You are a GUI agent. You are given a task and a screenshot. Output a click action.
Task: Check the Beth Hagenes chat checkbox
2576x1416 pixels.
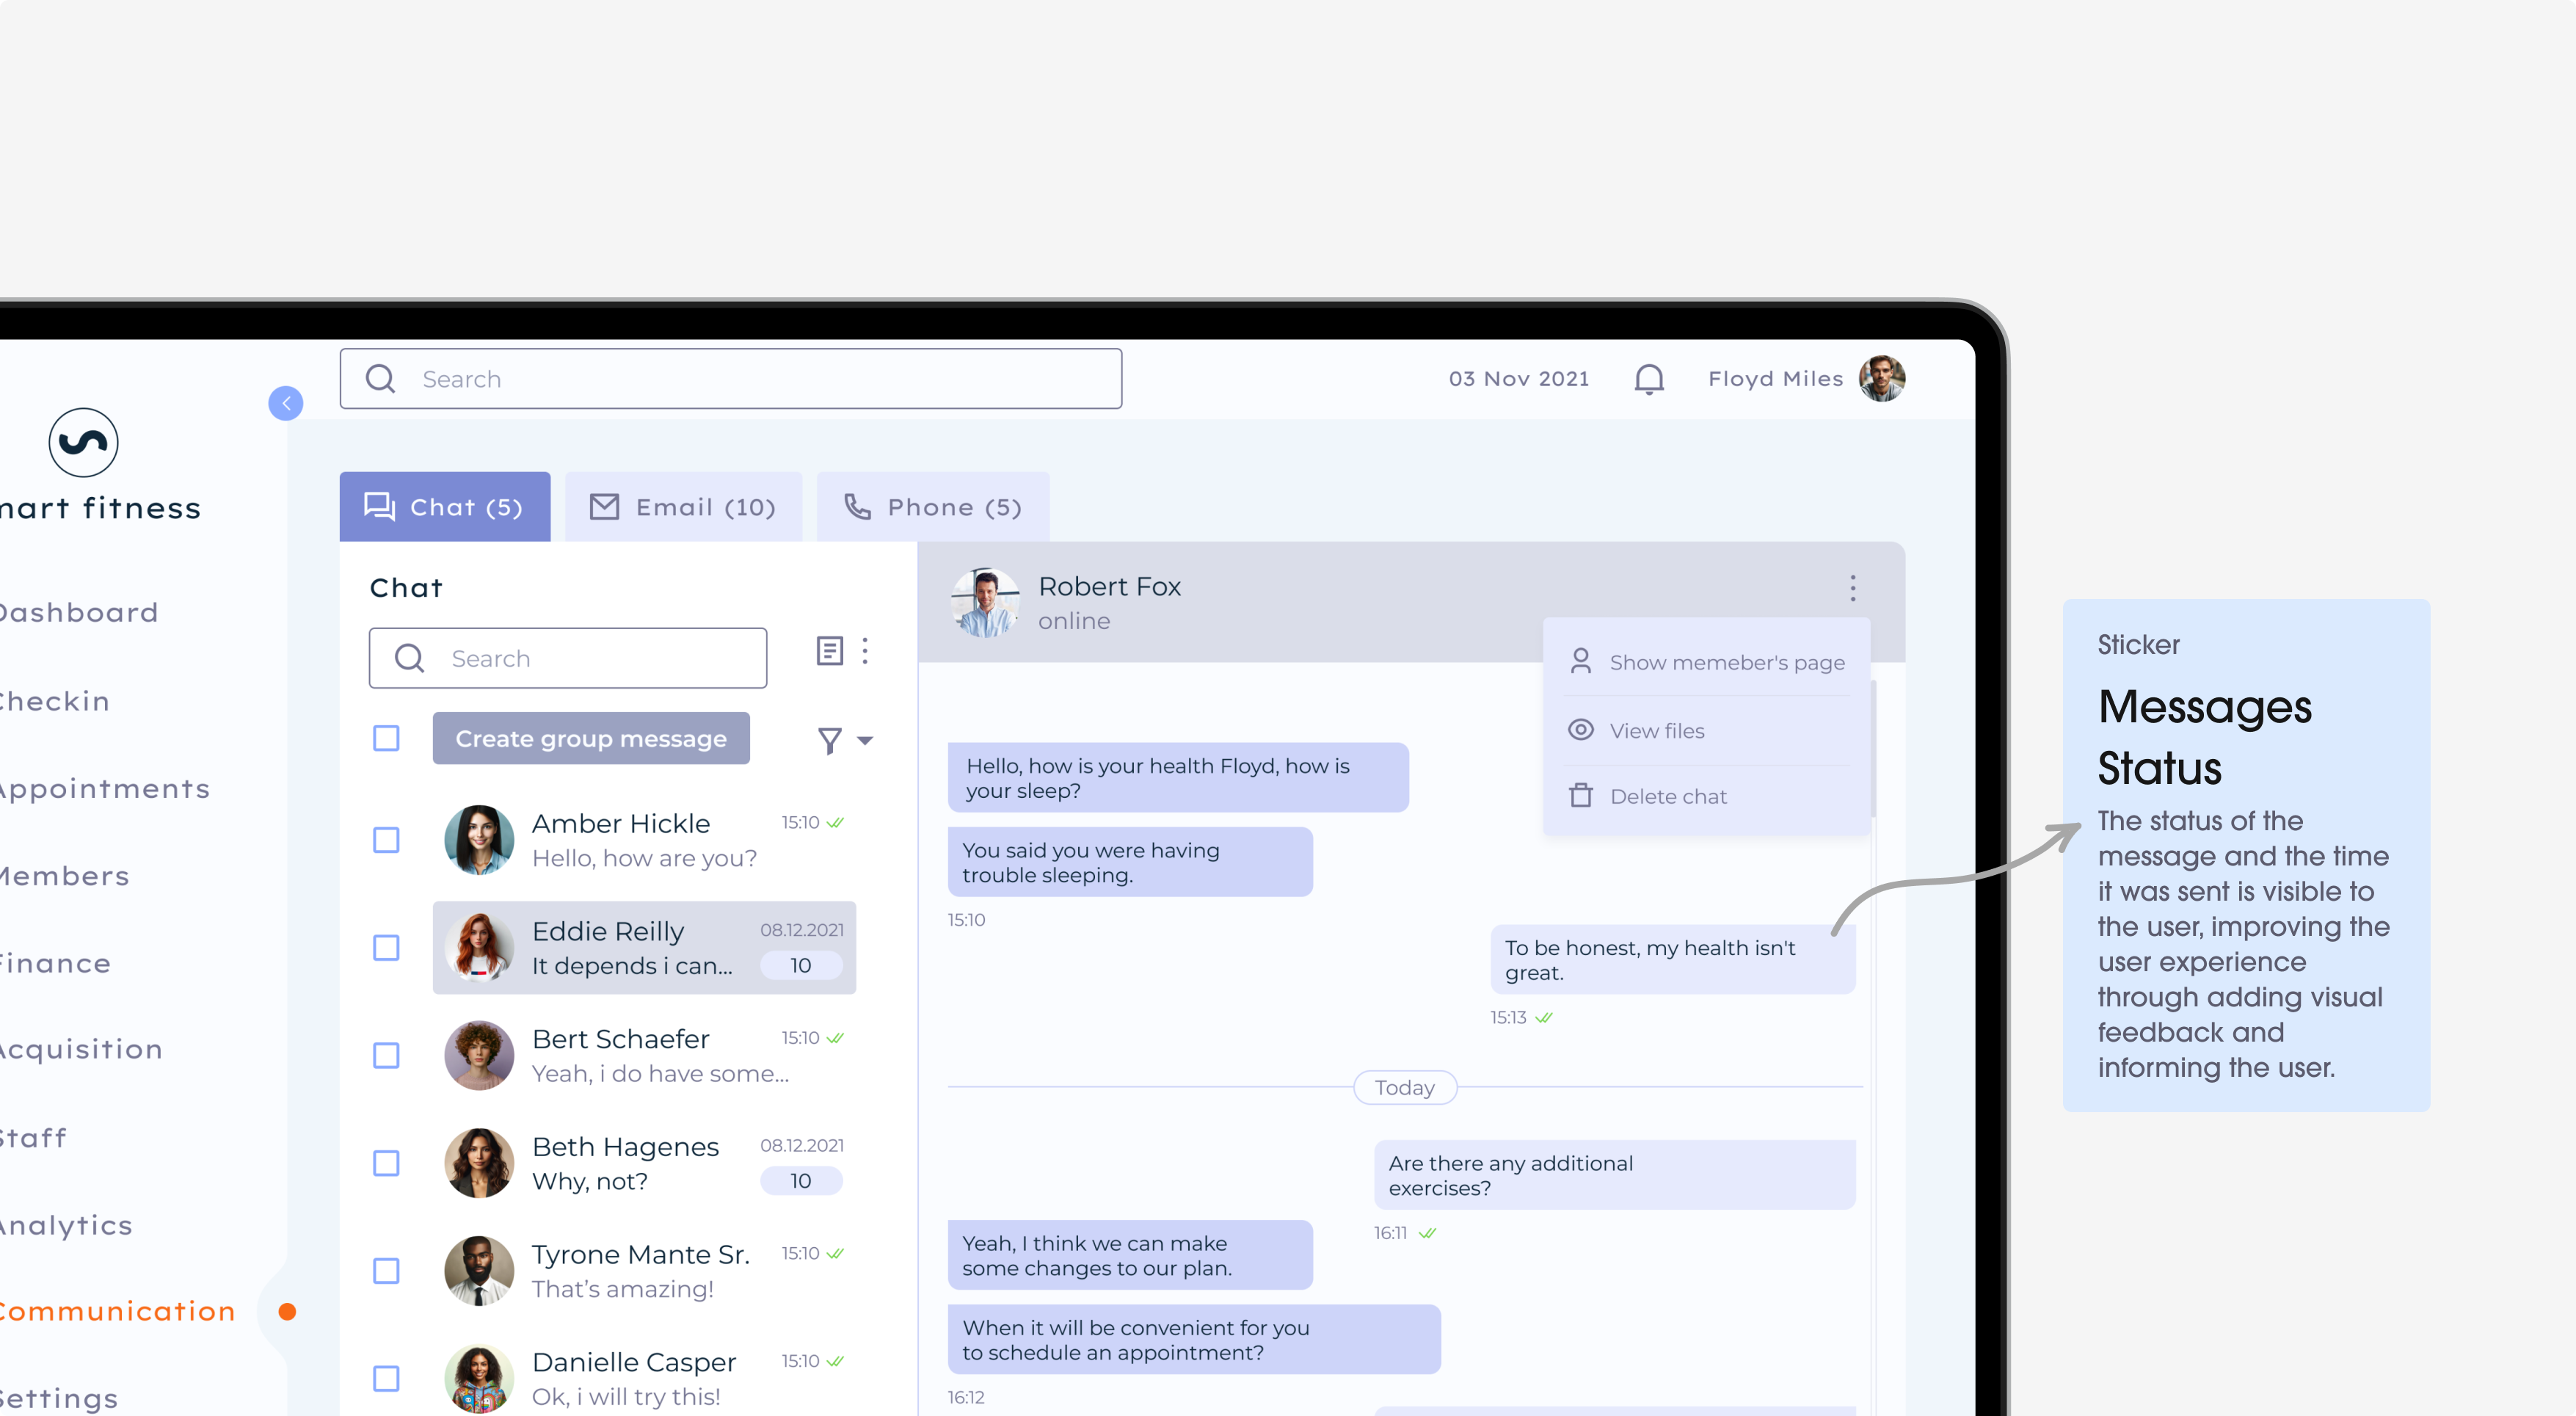pos(386,1163)
